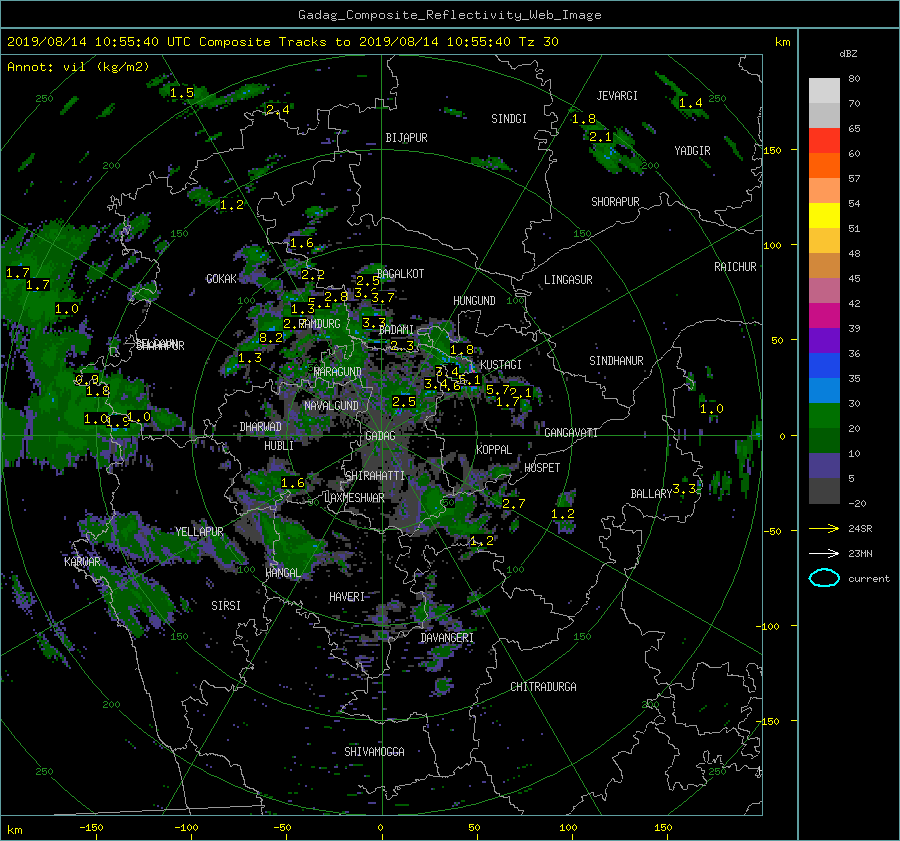Click the 1.5 VIL annotation at top left
The width and height of the screenshot is (900, 841).
pyautogui.click(x=181, y=92)
